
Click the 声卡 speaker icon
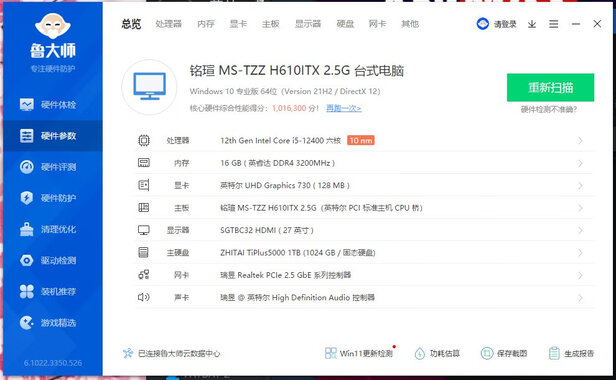pyautogui.click(x=144, y=297)
